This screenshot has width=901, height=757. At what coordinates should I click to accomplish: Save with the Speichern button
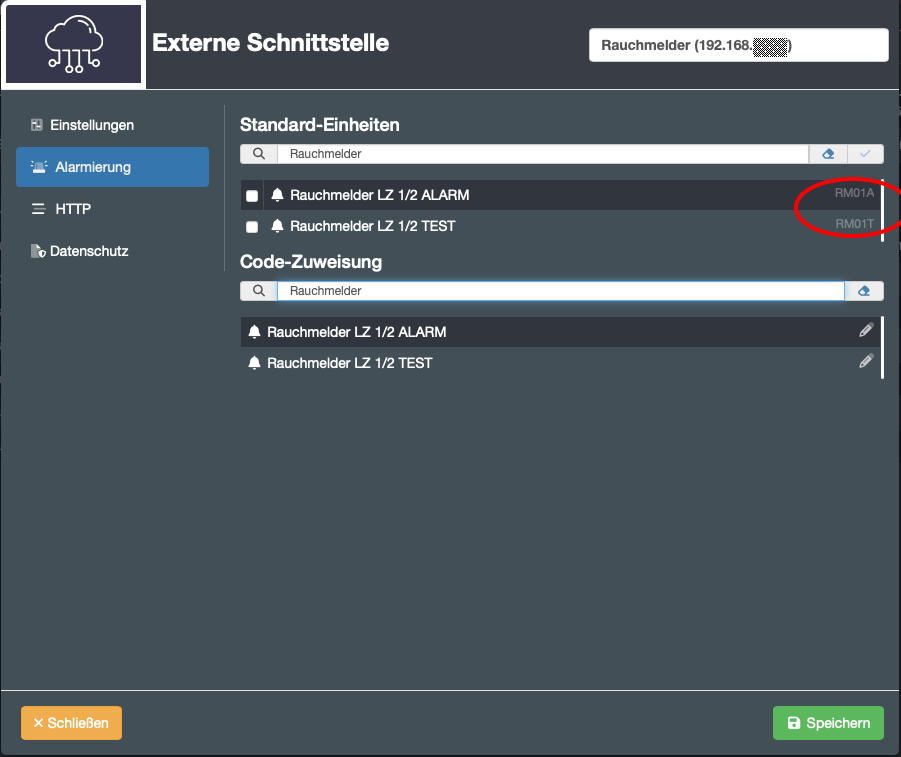tap(828, 723)
